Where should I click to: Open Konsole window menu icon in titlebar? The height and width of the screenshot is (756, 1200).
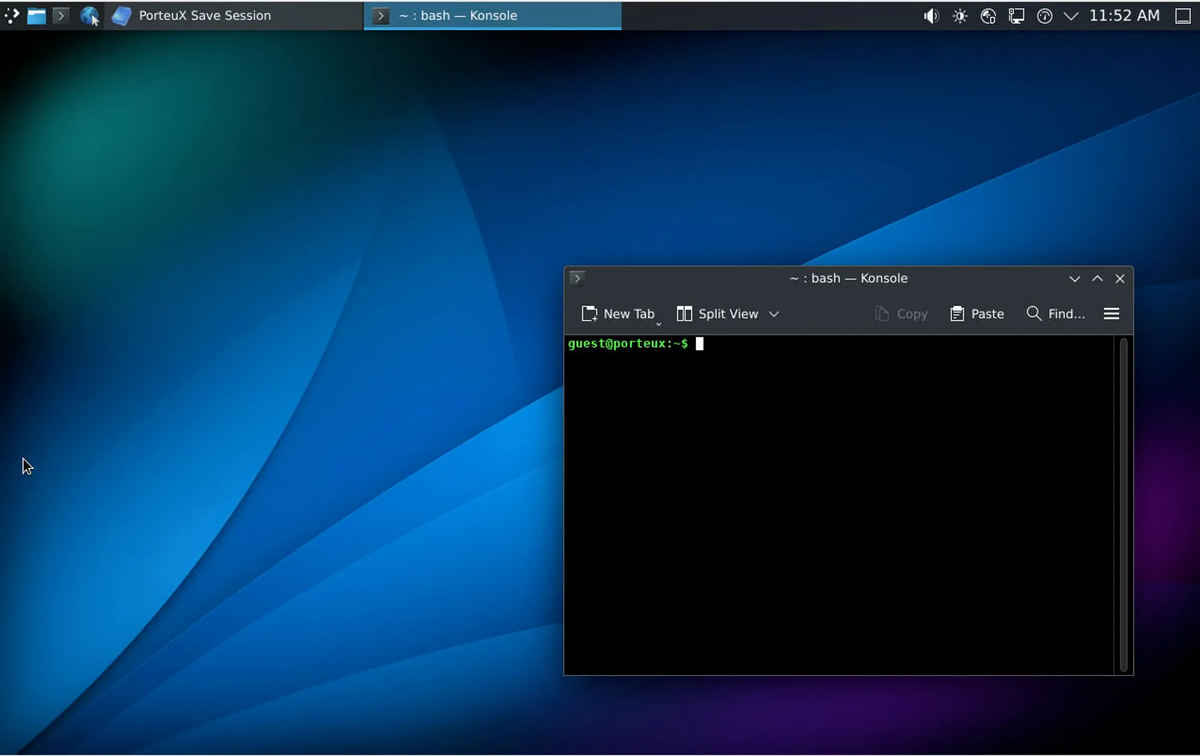(577, 278)
